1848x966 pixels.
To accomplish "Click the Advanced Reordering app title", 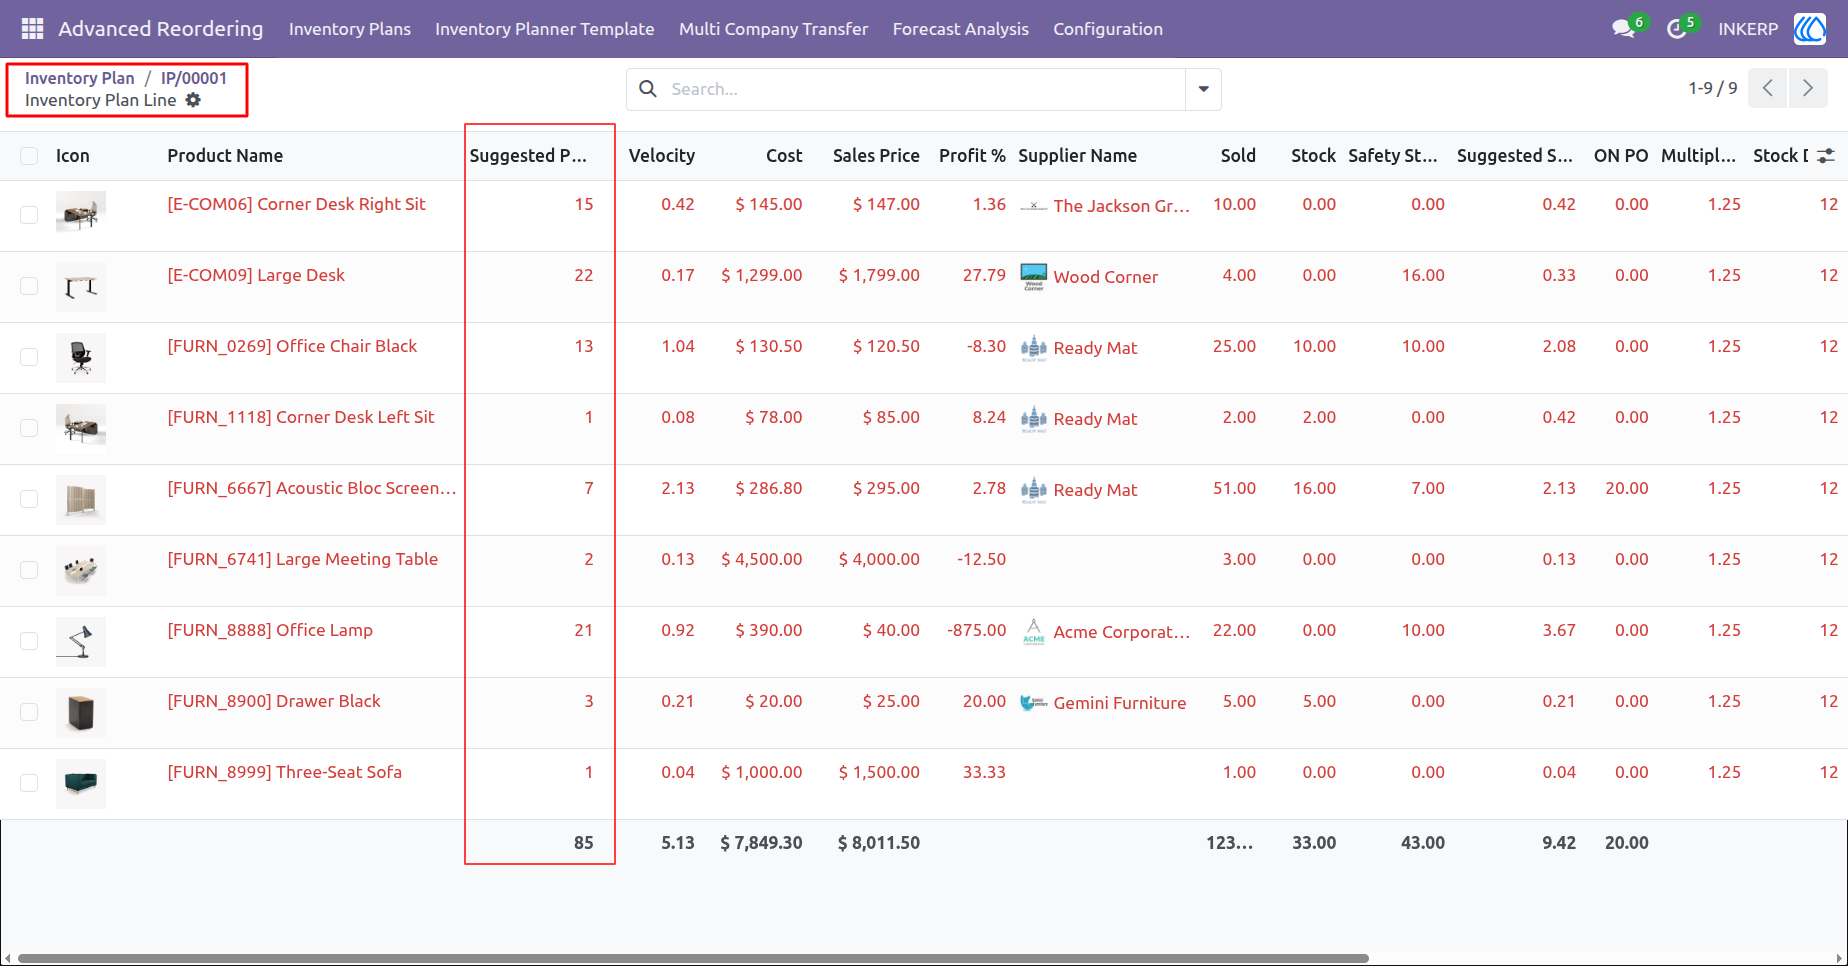I will (161, 29).
